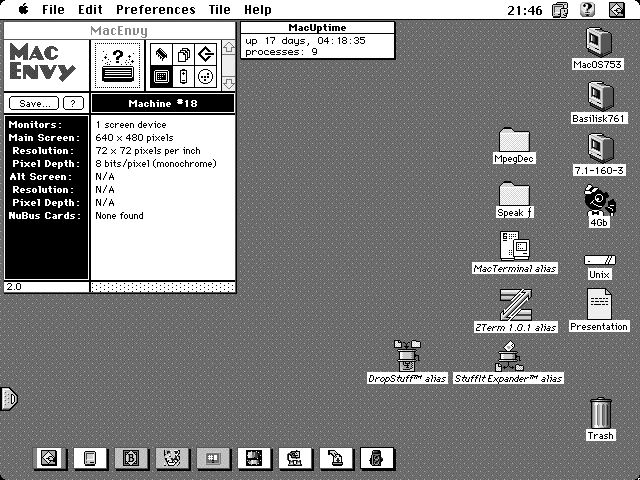Click the battery icon in MacEnvy panel

click(183, 77)
